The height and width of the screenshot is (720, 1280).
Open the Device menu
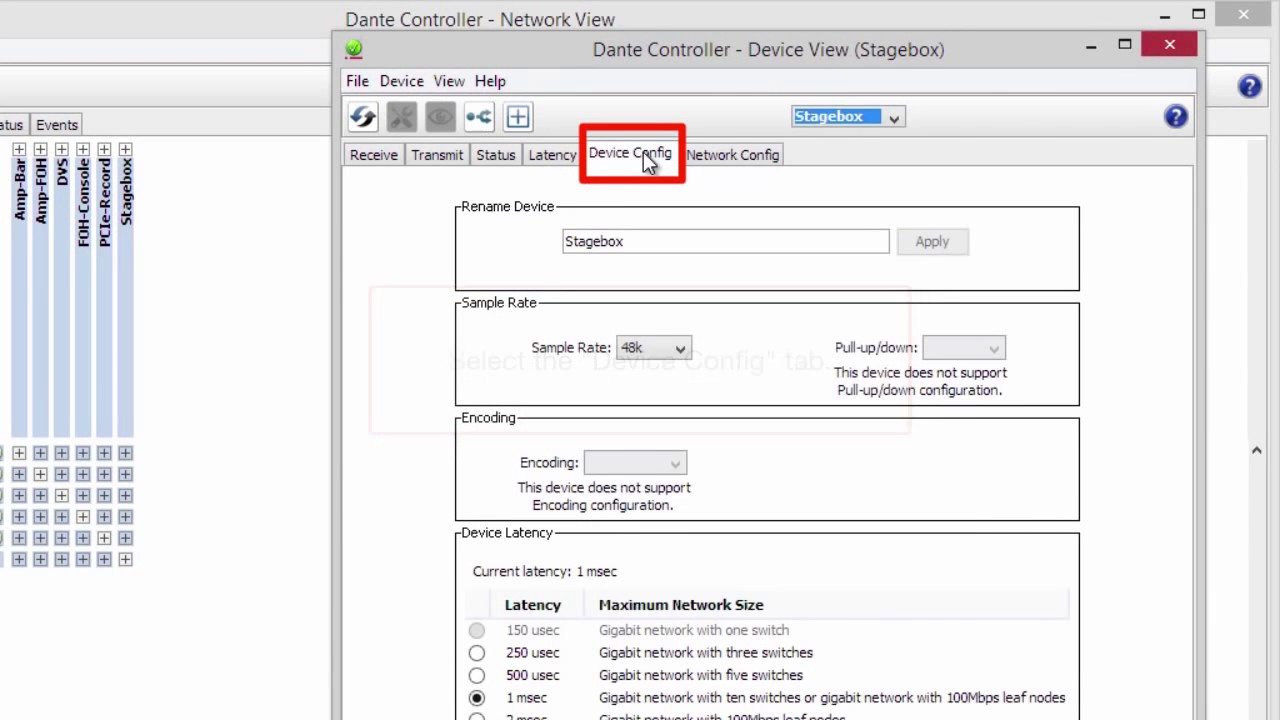(401, 81)
